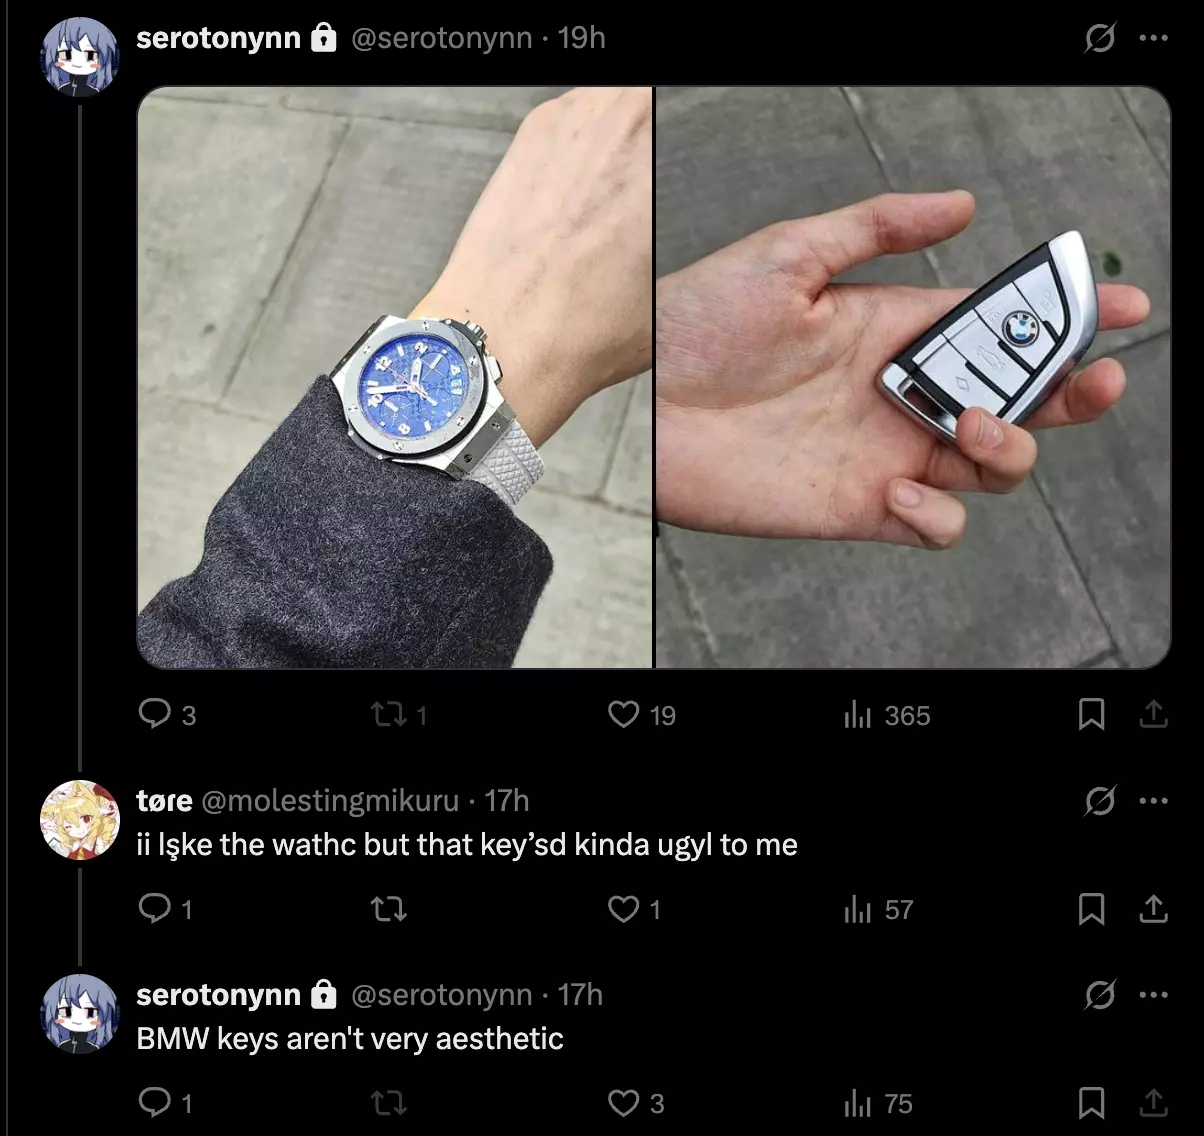Image resolution: width=1204 pixels, height=1136 pixels.
Task: Repost tøre's reply
Action: [x=388, y=909]
